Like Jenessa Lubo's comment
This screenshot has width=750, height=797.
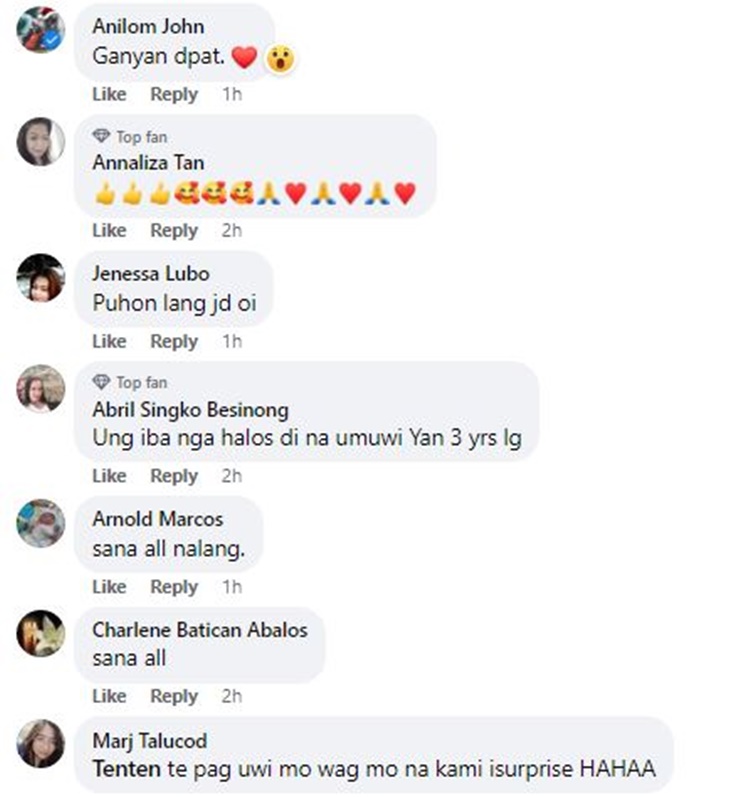point(109,341)
